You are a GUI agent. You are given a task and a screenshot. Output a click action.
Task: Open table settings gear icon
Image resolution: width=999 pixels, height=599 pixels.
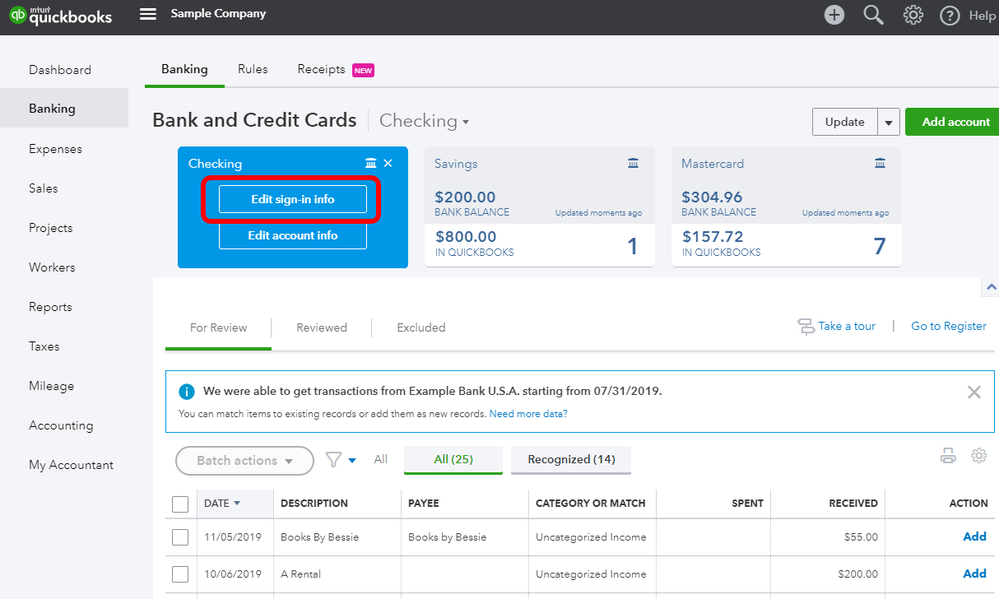pos(979,456)
